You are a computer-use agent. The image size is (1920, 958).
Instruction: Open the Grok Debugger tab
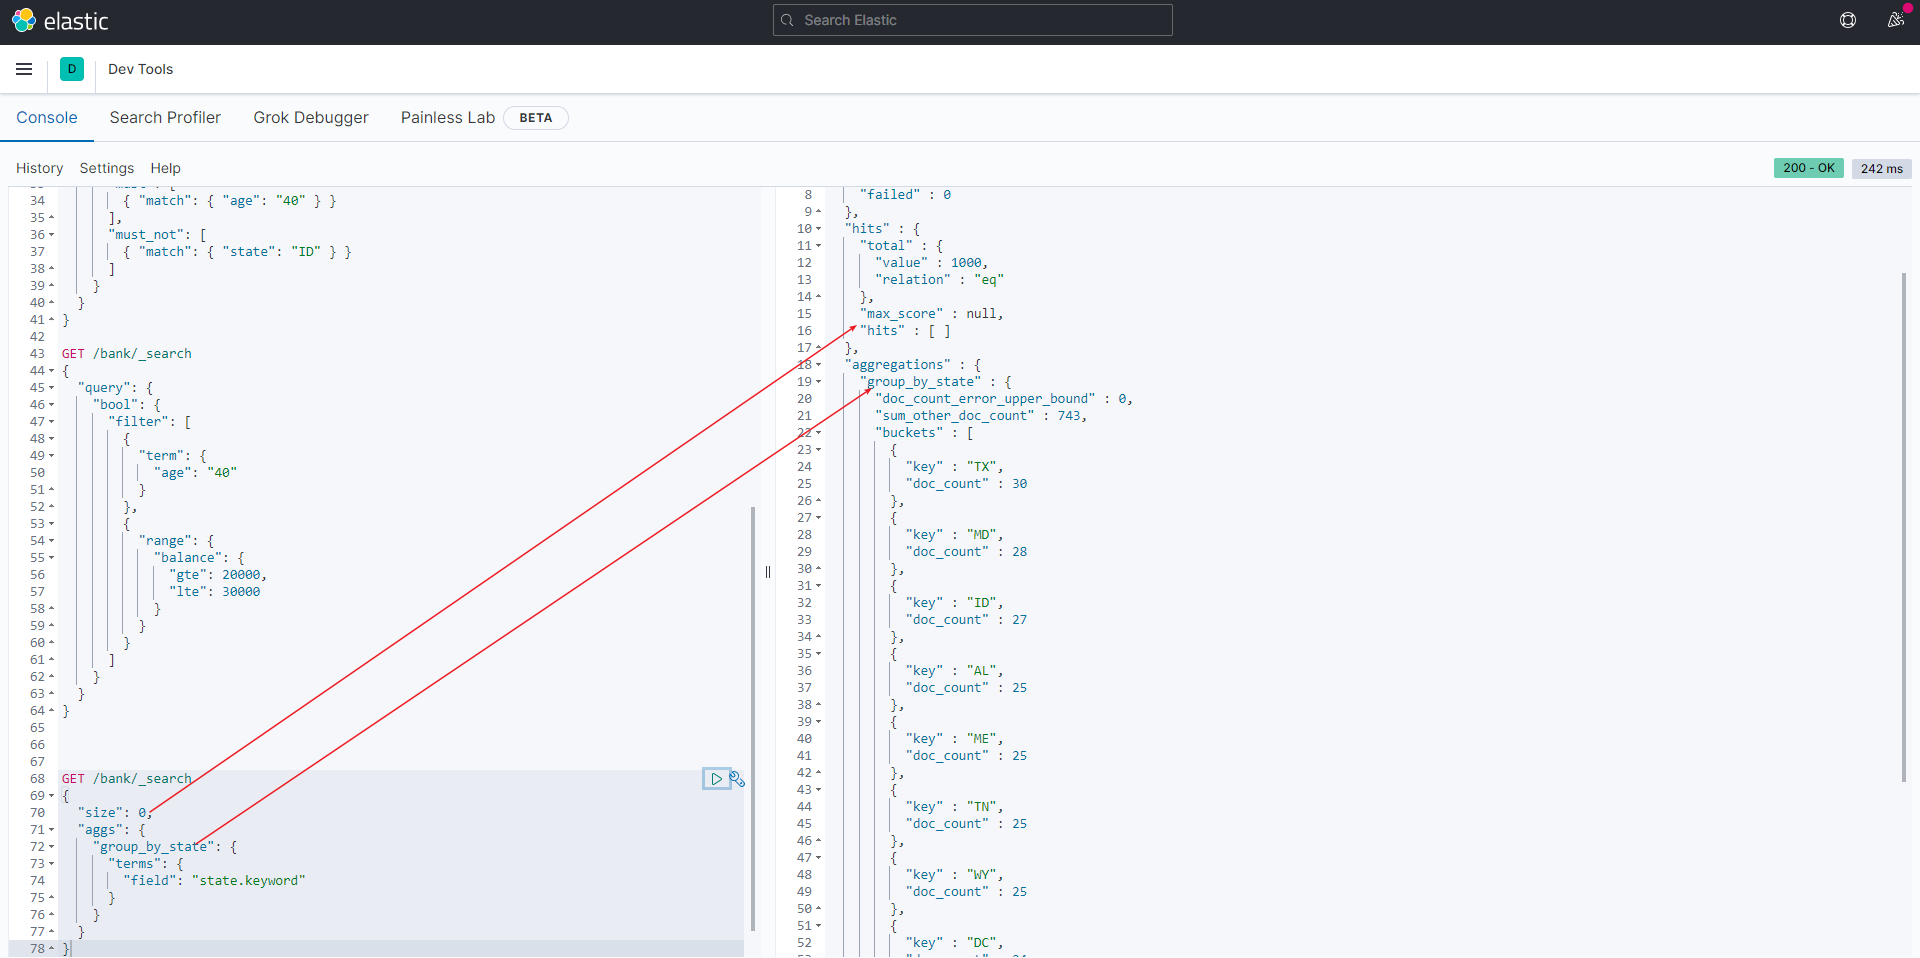click(311, 118)
